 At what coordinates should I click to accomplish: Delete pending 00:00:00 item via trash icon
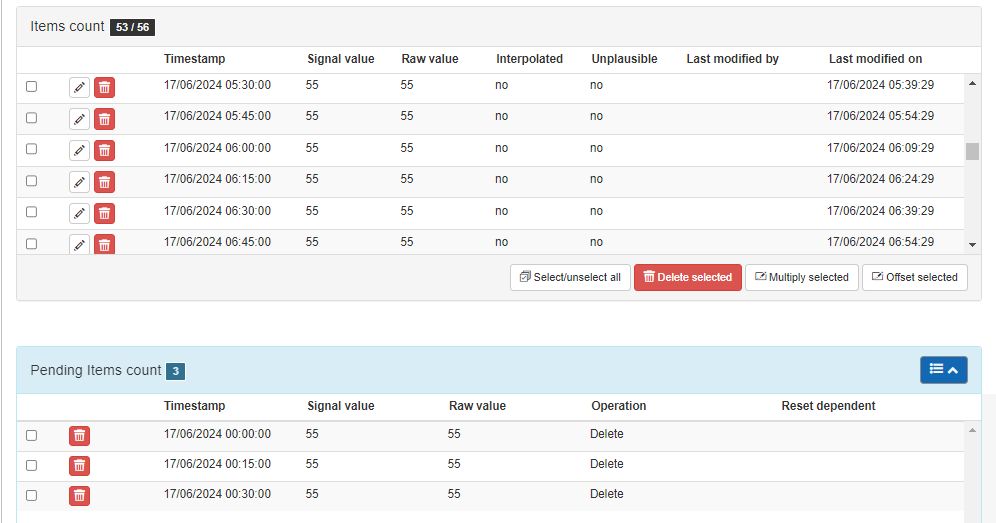[79, 435]
